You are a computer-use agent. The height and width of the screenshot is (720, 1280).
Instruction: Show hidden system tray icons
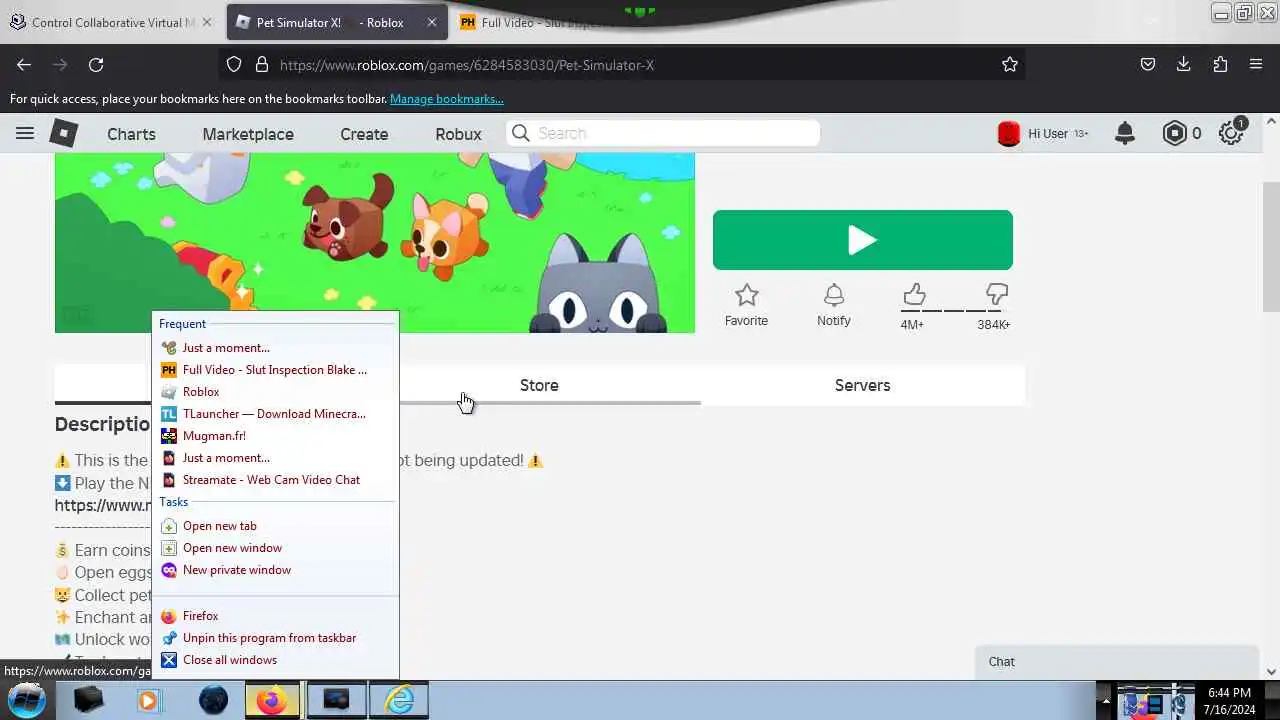1104,700
